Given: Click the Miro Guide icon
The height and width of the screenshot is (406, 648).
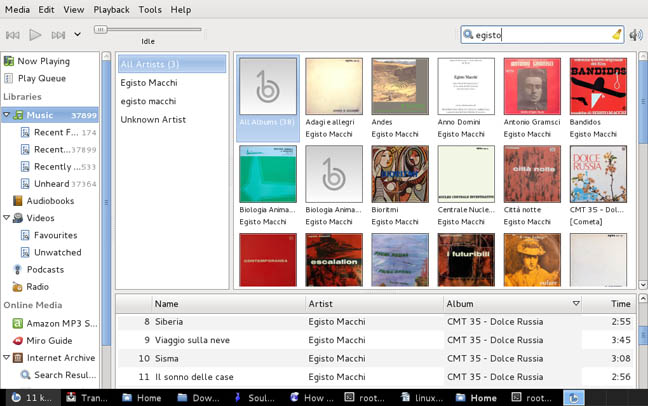Looking at the screenshot, I should [17, 341].
